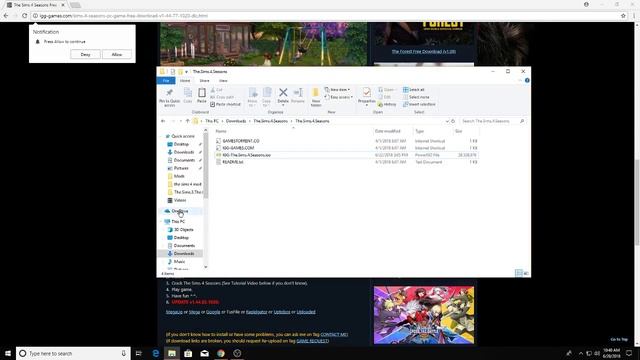Click Copy path in Clipboard group
Screen dimensions: 640x360
click(222, 97)
